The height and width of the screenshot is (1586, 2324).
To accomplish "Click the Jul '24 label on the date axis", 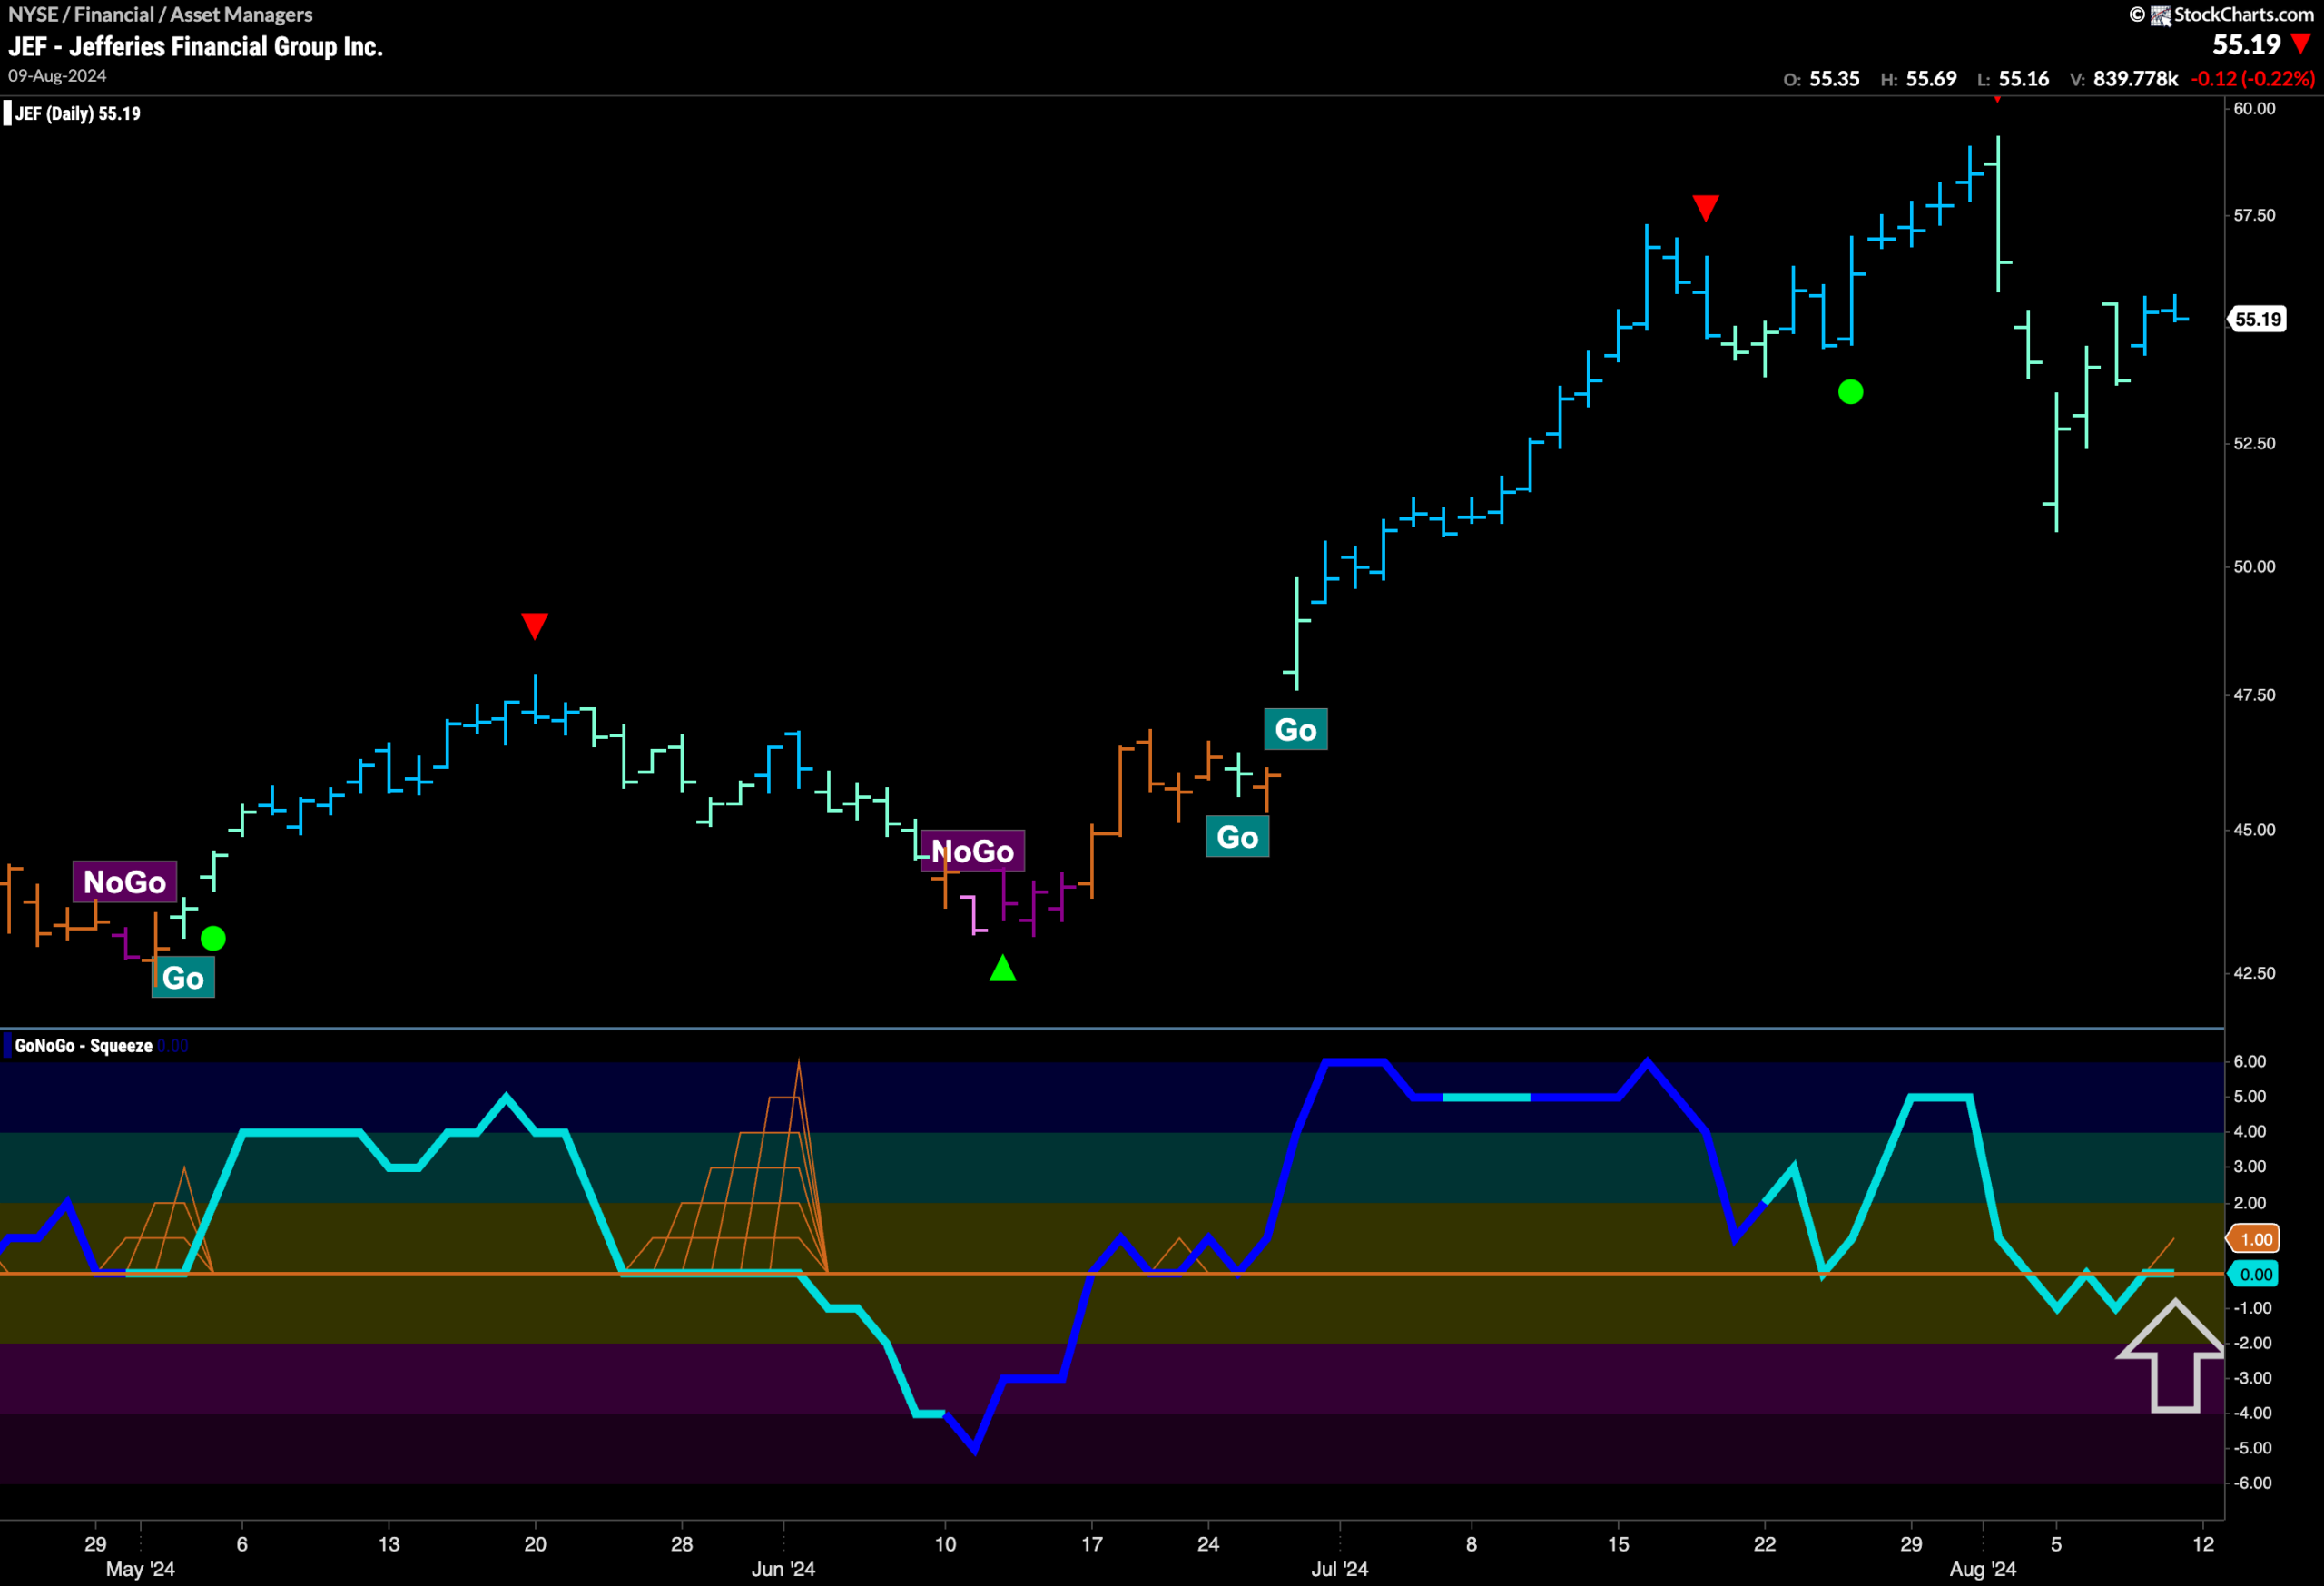I will (x=1340, y=1569).
